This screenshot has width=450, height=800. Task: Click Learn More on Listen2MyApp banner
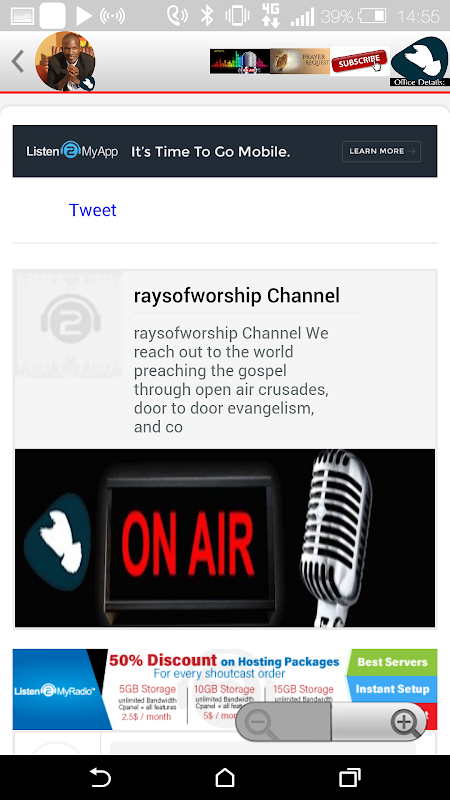coord(381,151)
